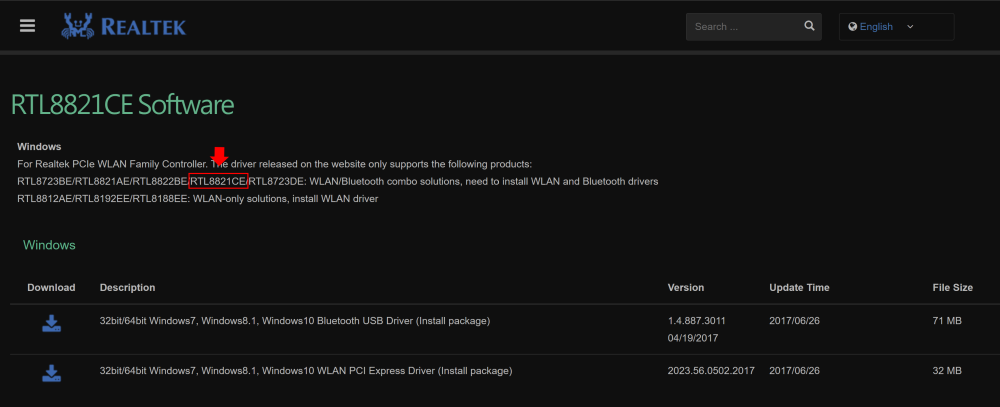The image size is (1000, 407).
Task: Click the RTL8821CE Software page title
Action: [x=122, y=105]
